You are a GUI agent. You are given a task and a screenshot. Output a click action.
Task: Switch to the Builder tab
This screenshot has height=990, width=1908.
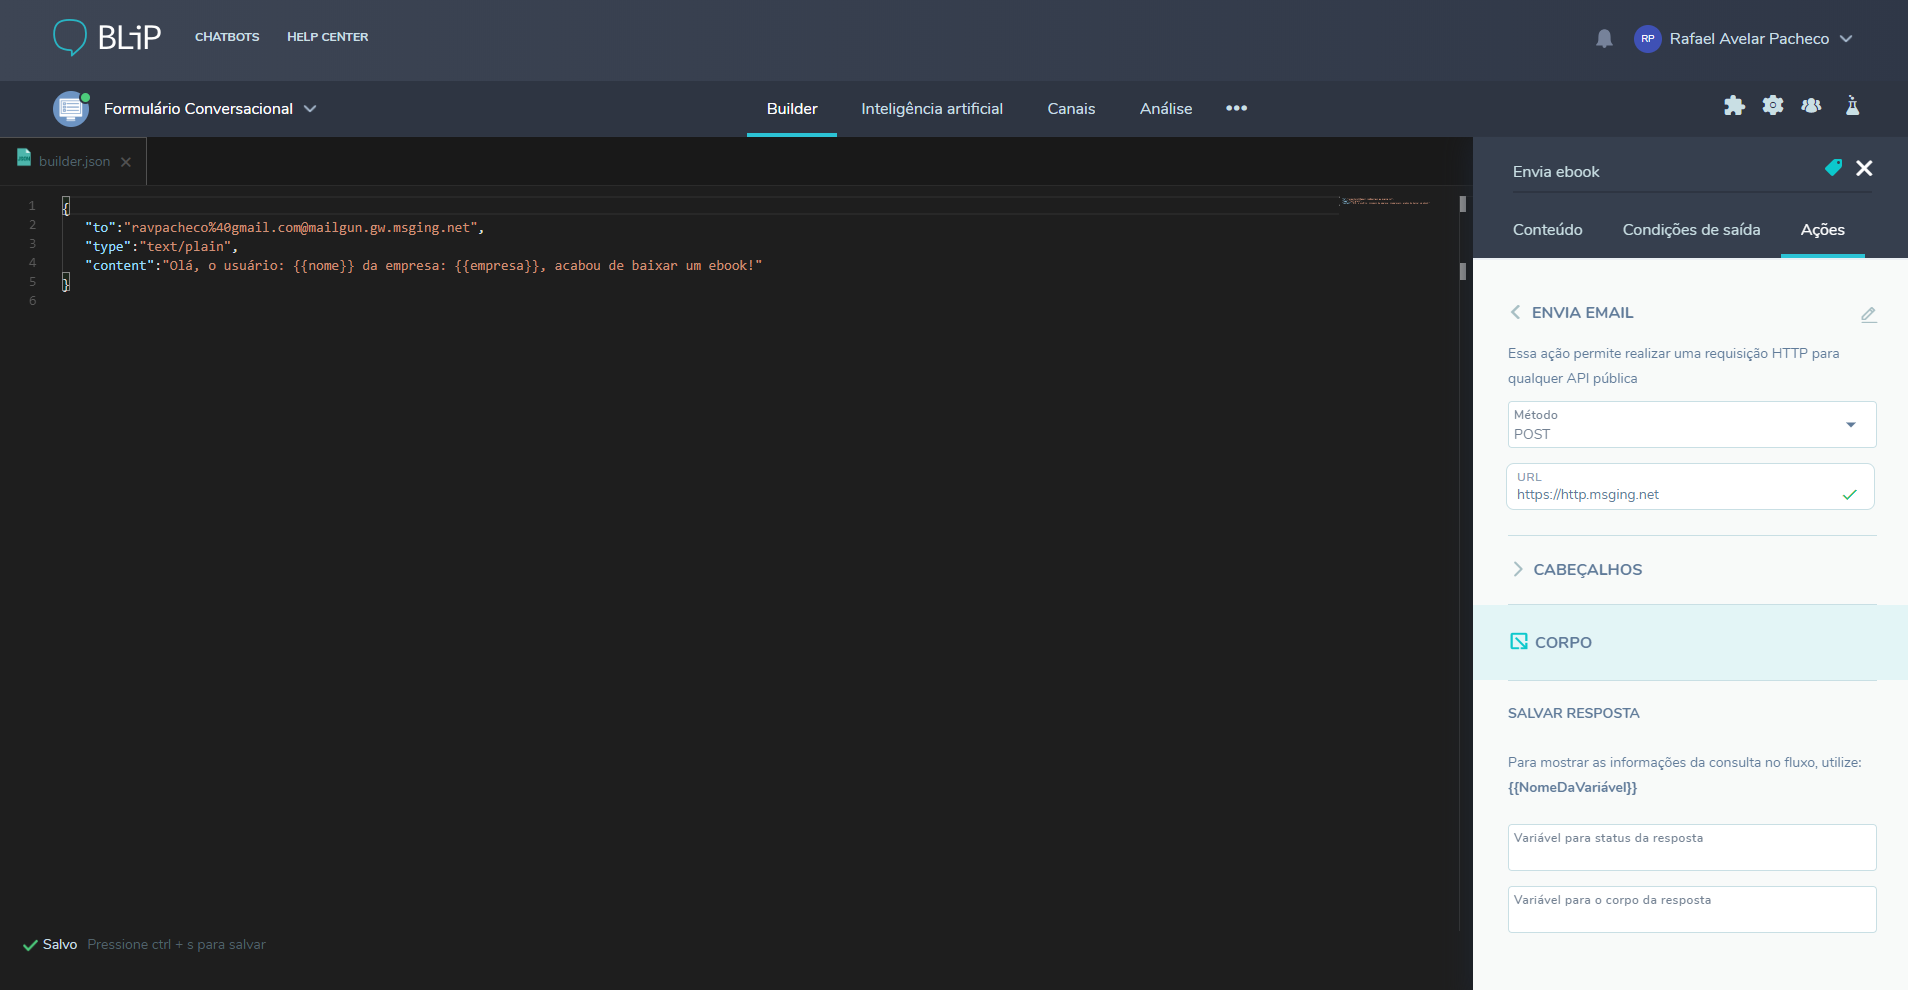(792, 108)
